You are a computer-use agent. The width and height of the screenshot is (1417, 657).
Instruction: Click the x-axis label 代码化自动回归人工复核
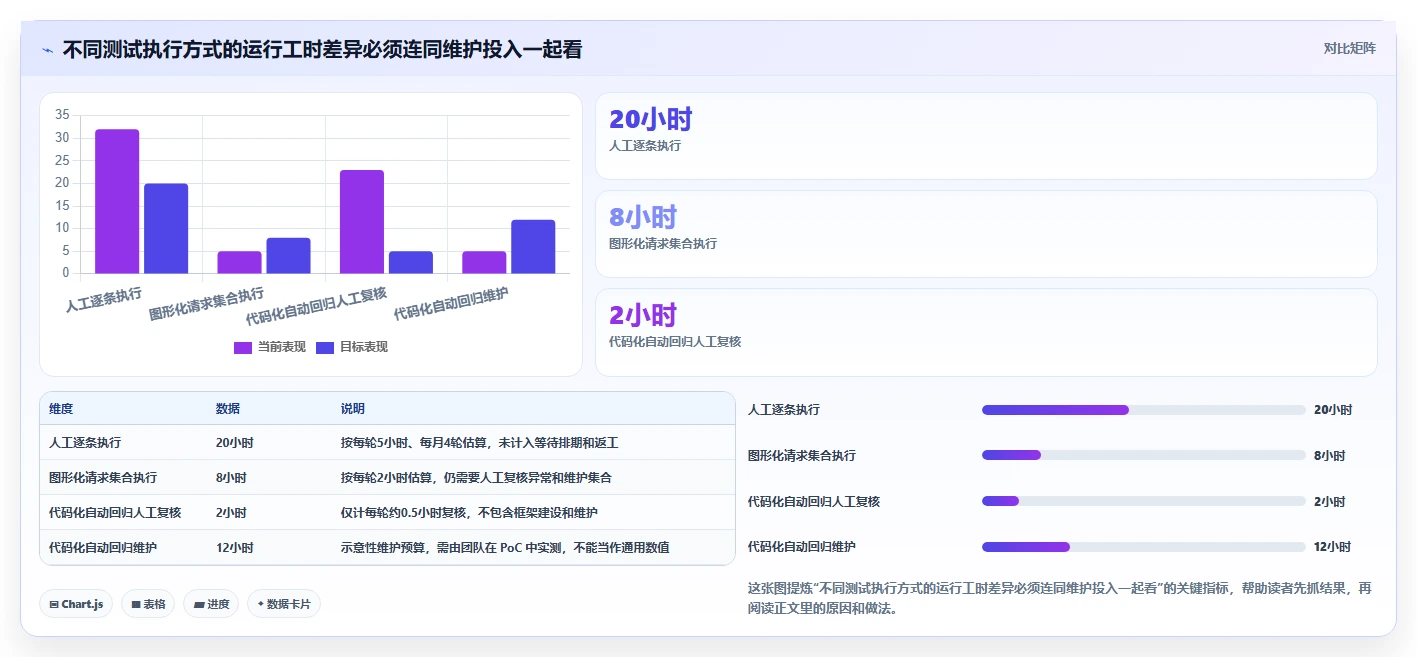(x=317, y=306)
